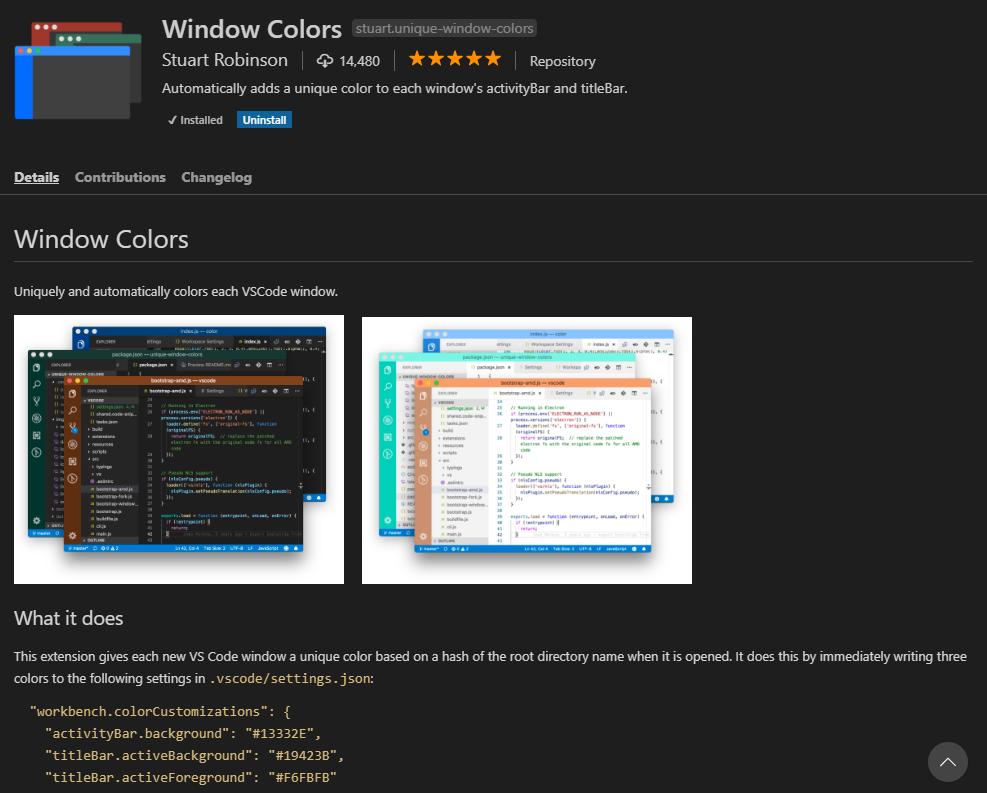Click the scroll-to-top arrow button
The height and width of the screenshot is (793, 987).
click(x=947, y=762)
